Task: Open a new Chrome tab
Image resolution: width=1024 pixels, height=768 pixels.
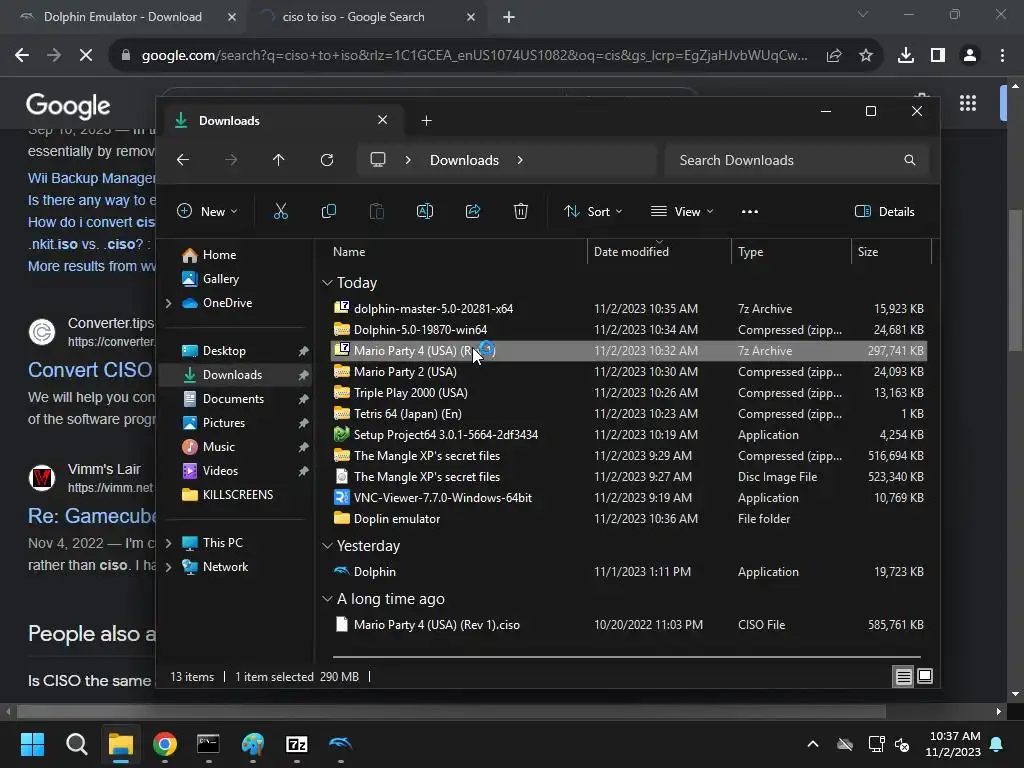Action: [509, 17]
